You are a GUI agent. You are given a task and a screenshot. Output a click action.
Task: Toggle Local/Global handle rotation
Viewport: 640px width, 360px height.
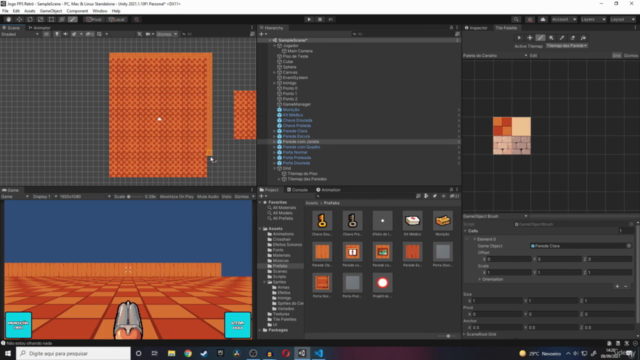click(x=117, y=19)
